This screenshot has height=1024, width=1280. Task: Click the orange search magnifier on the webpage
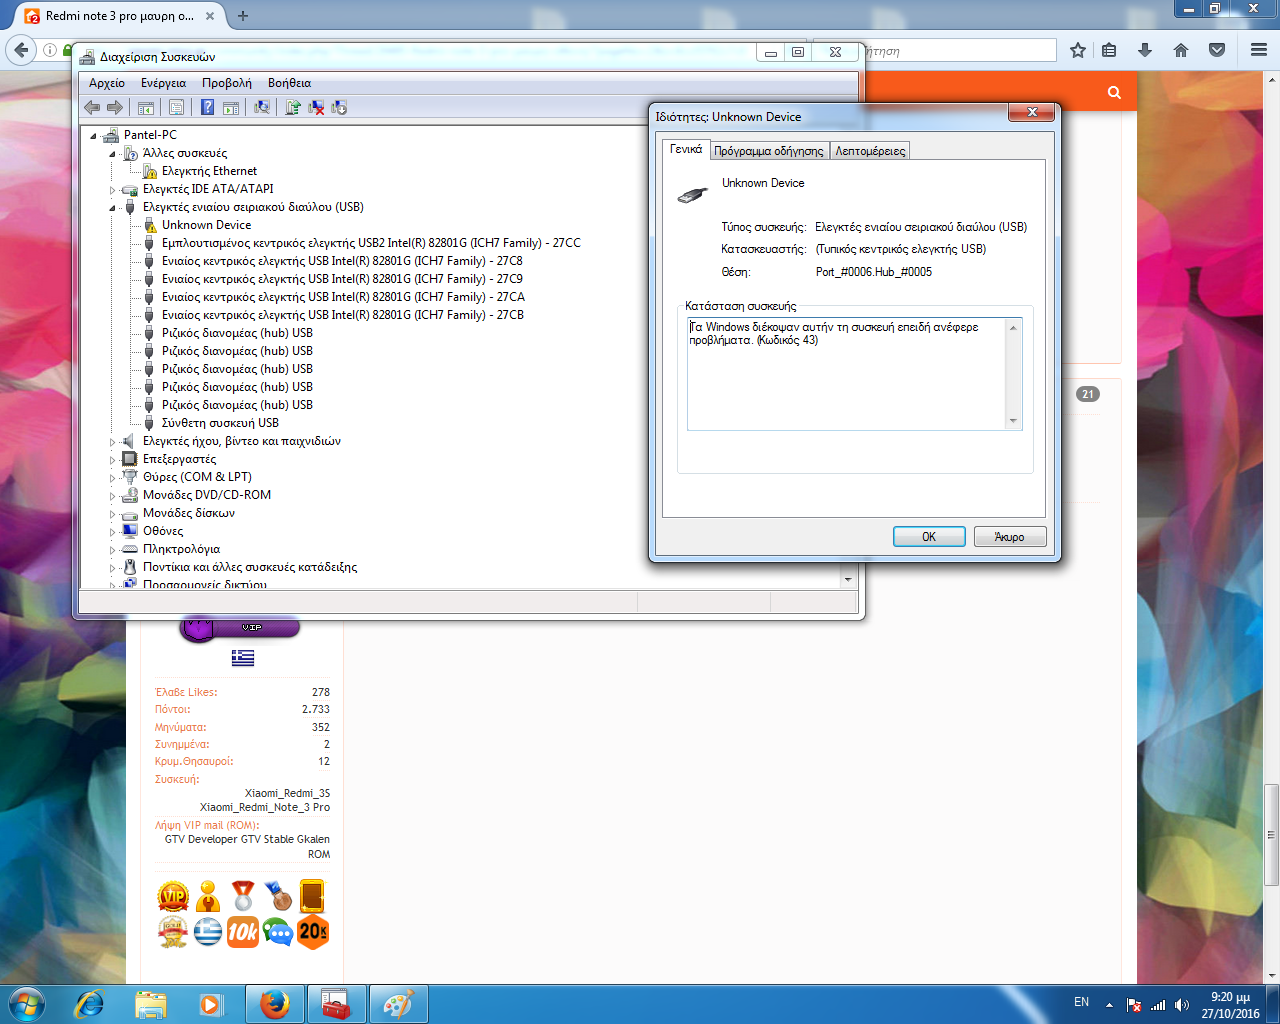1114,92
